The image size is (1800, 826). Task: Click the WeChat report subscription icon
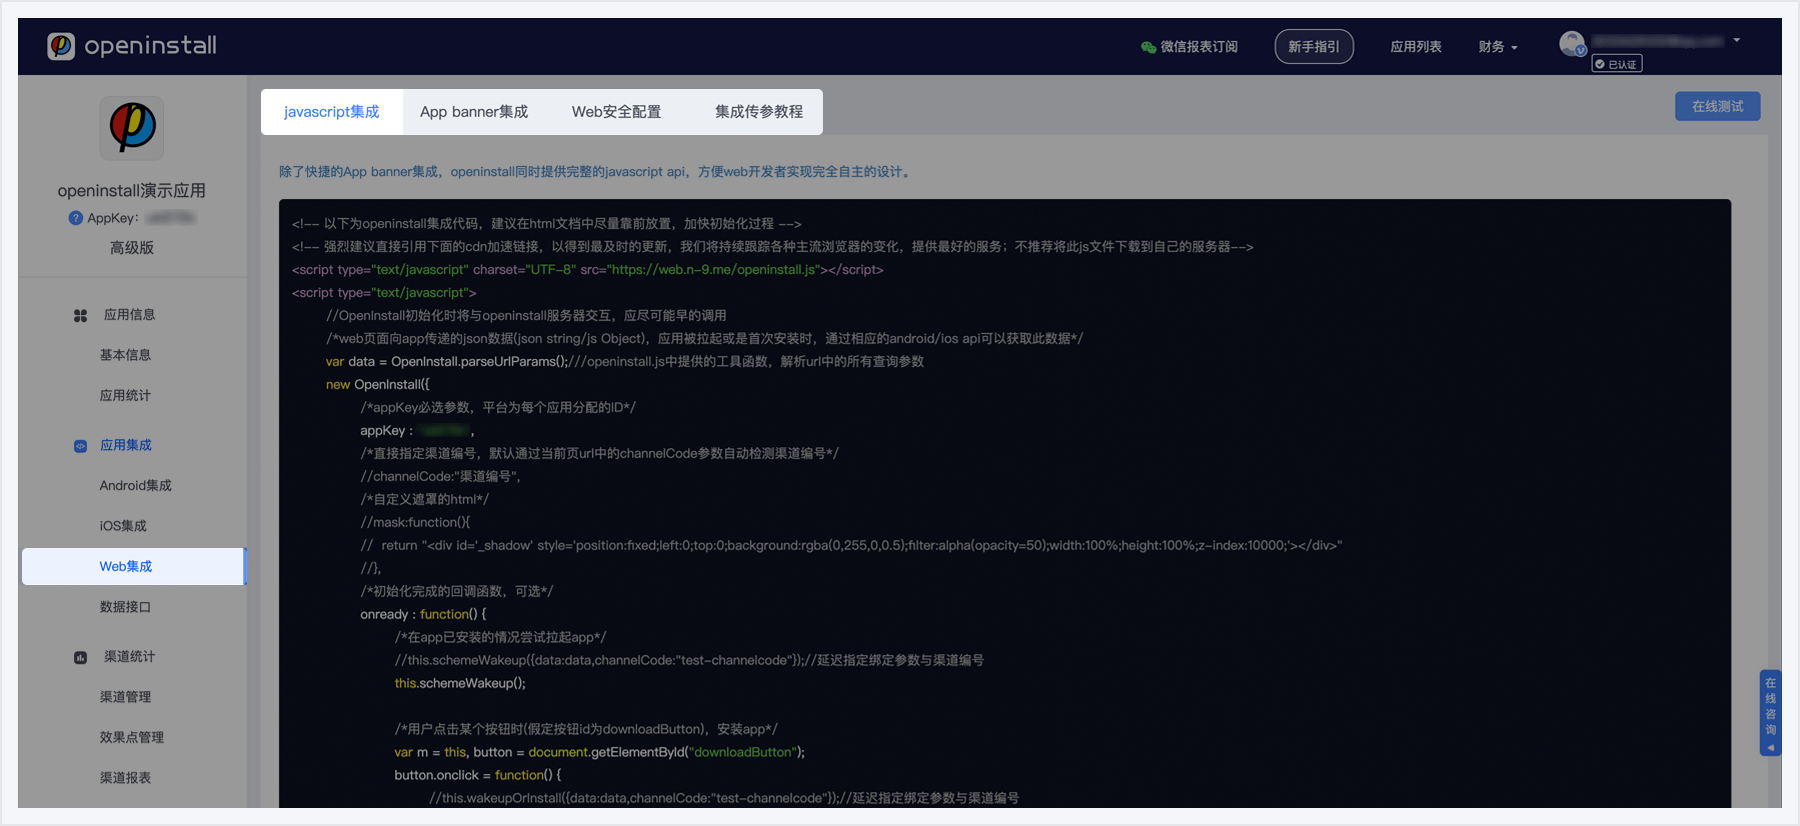(1149, 47)
